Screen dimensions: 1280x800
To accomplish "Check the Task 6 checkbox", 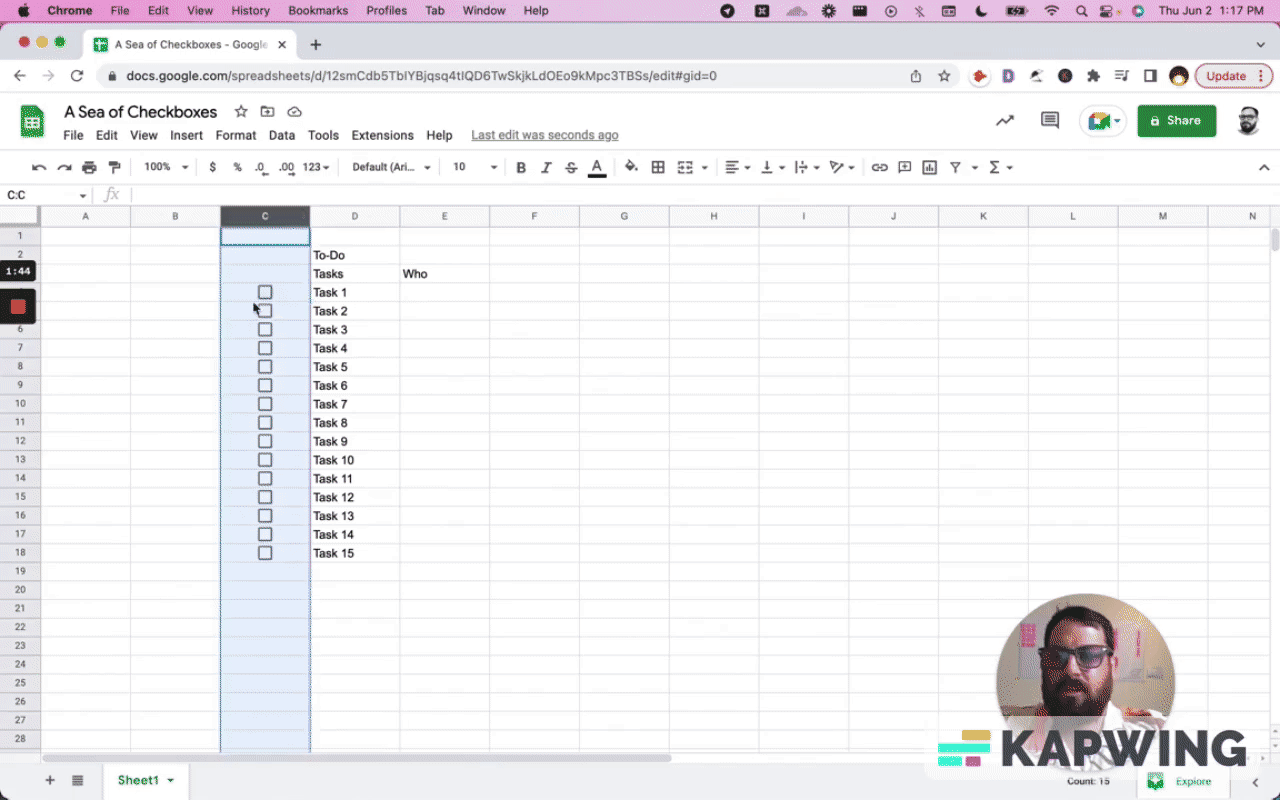I will pyautogui.click(x=265, y=385).
